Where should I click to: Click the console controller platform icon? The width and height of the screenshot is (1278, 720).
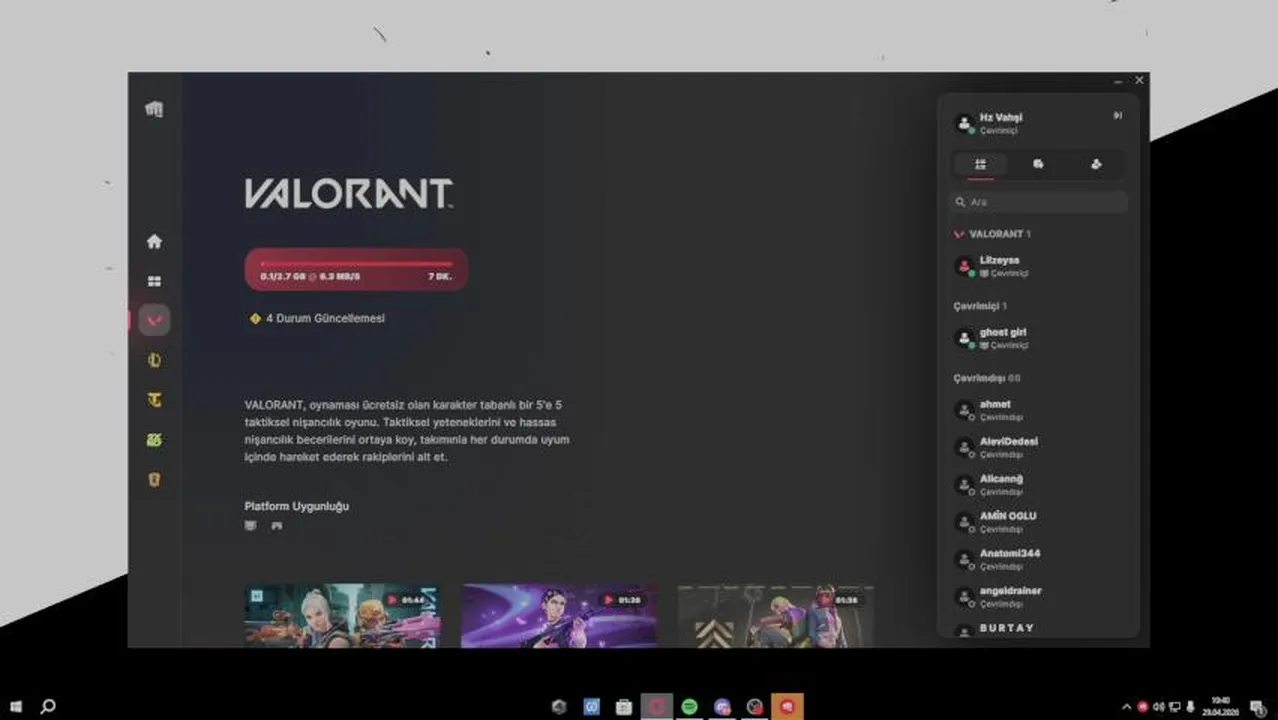click(277, 525)
